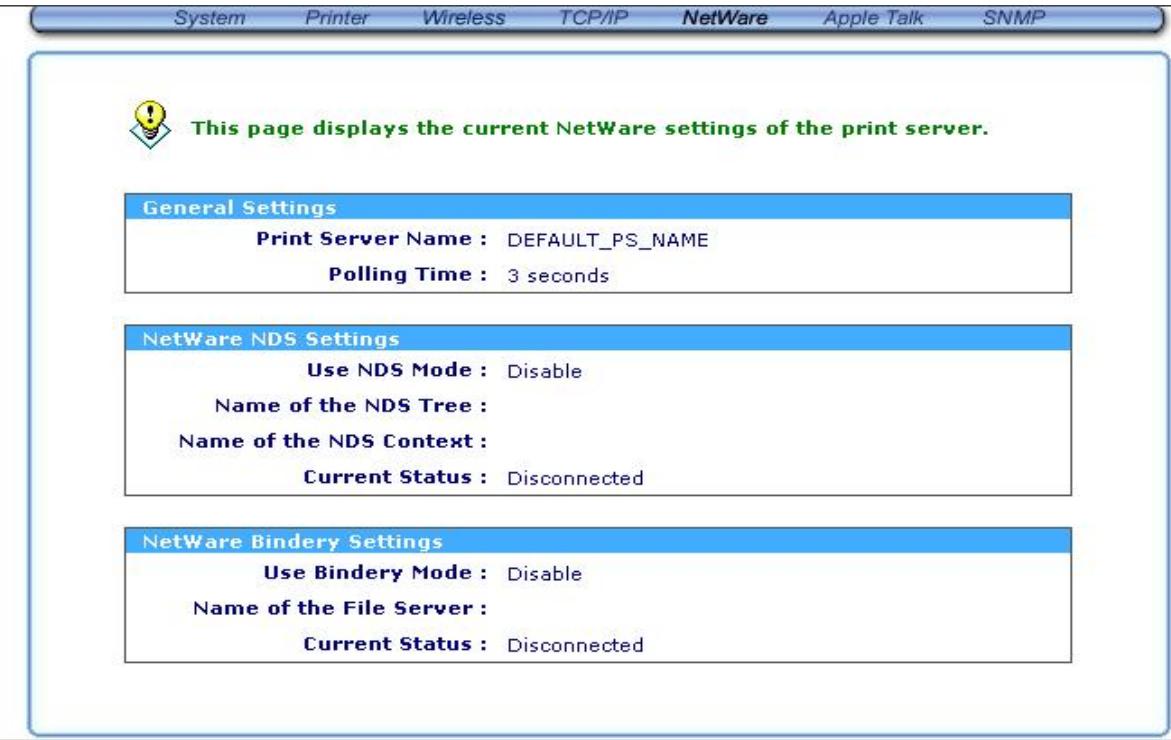Viewport: 1171px width, 740px height.
Task: Click the Name of the File Server label
Action: 340,609
